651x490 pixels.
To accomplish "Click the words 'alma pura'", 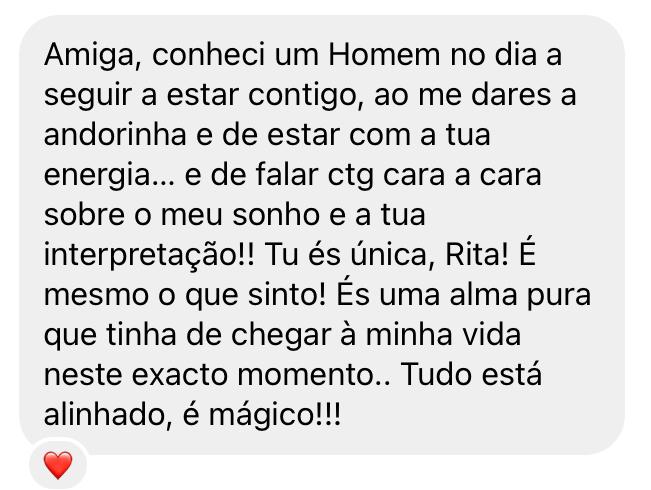I will point(520,296).
